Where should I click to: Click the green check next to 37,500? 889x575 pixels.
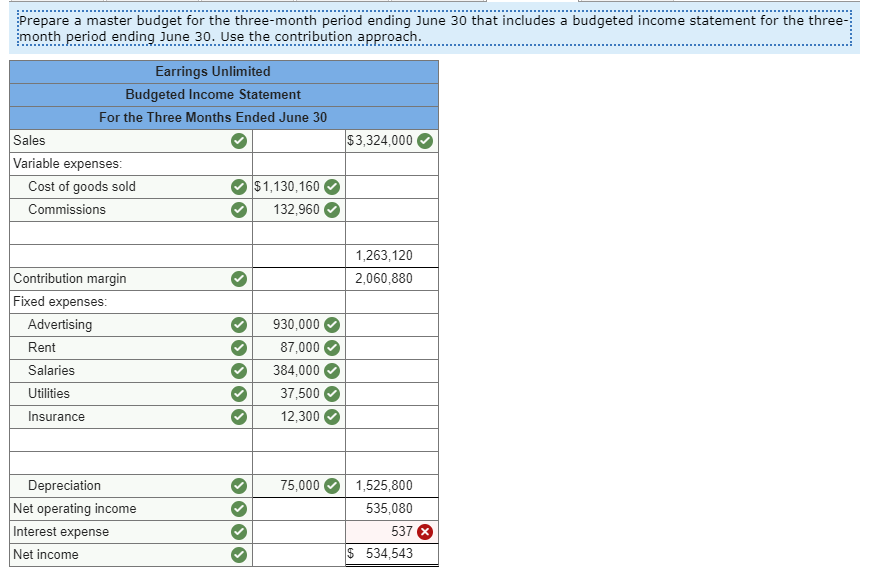(x=332, y=394)
